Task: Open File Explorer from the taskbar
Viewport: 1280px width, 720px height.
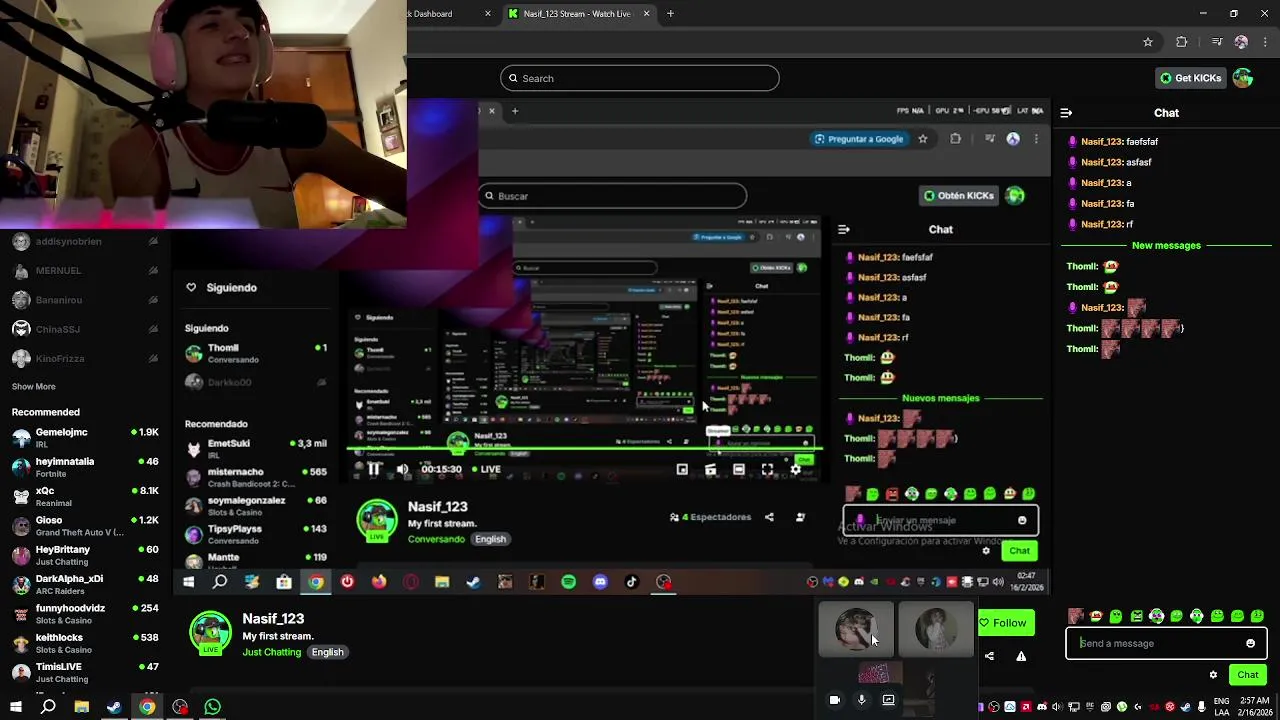Action: point(82,707)
